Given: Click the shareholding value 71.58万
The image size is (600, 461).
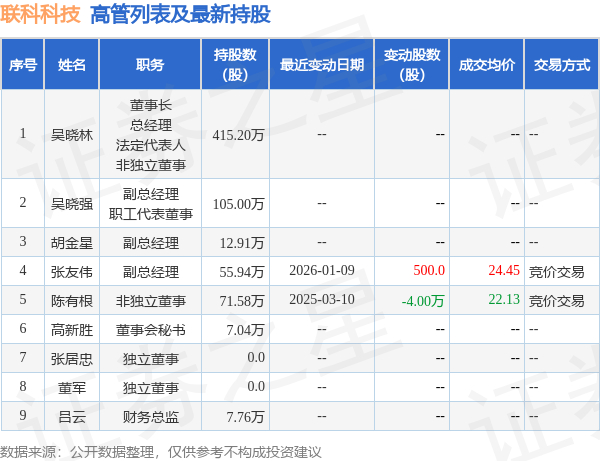Looking at the screenshot, I should point(242,301).
